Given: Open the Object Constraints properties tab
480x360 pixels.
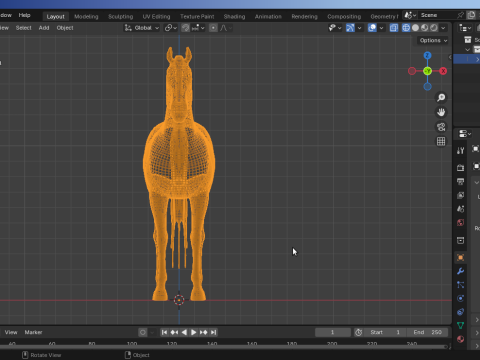Looking at the screenshot, I should [x=460, y=312].
